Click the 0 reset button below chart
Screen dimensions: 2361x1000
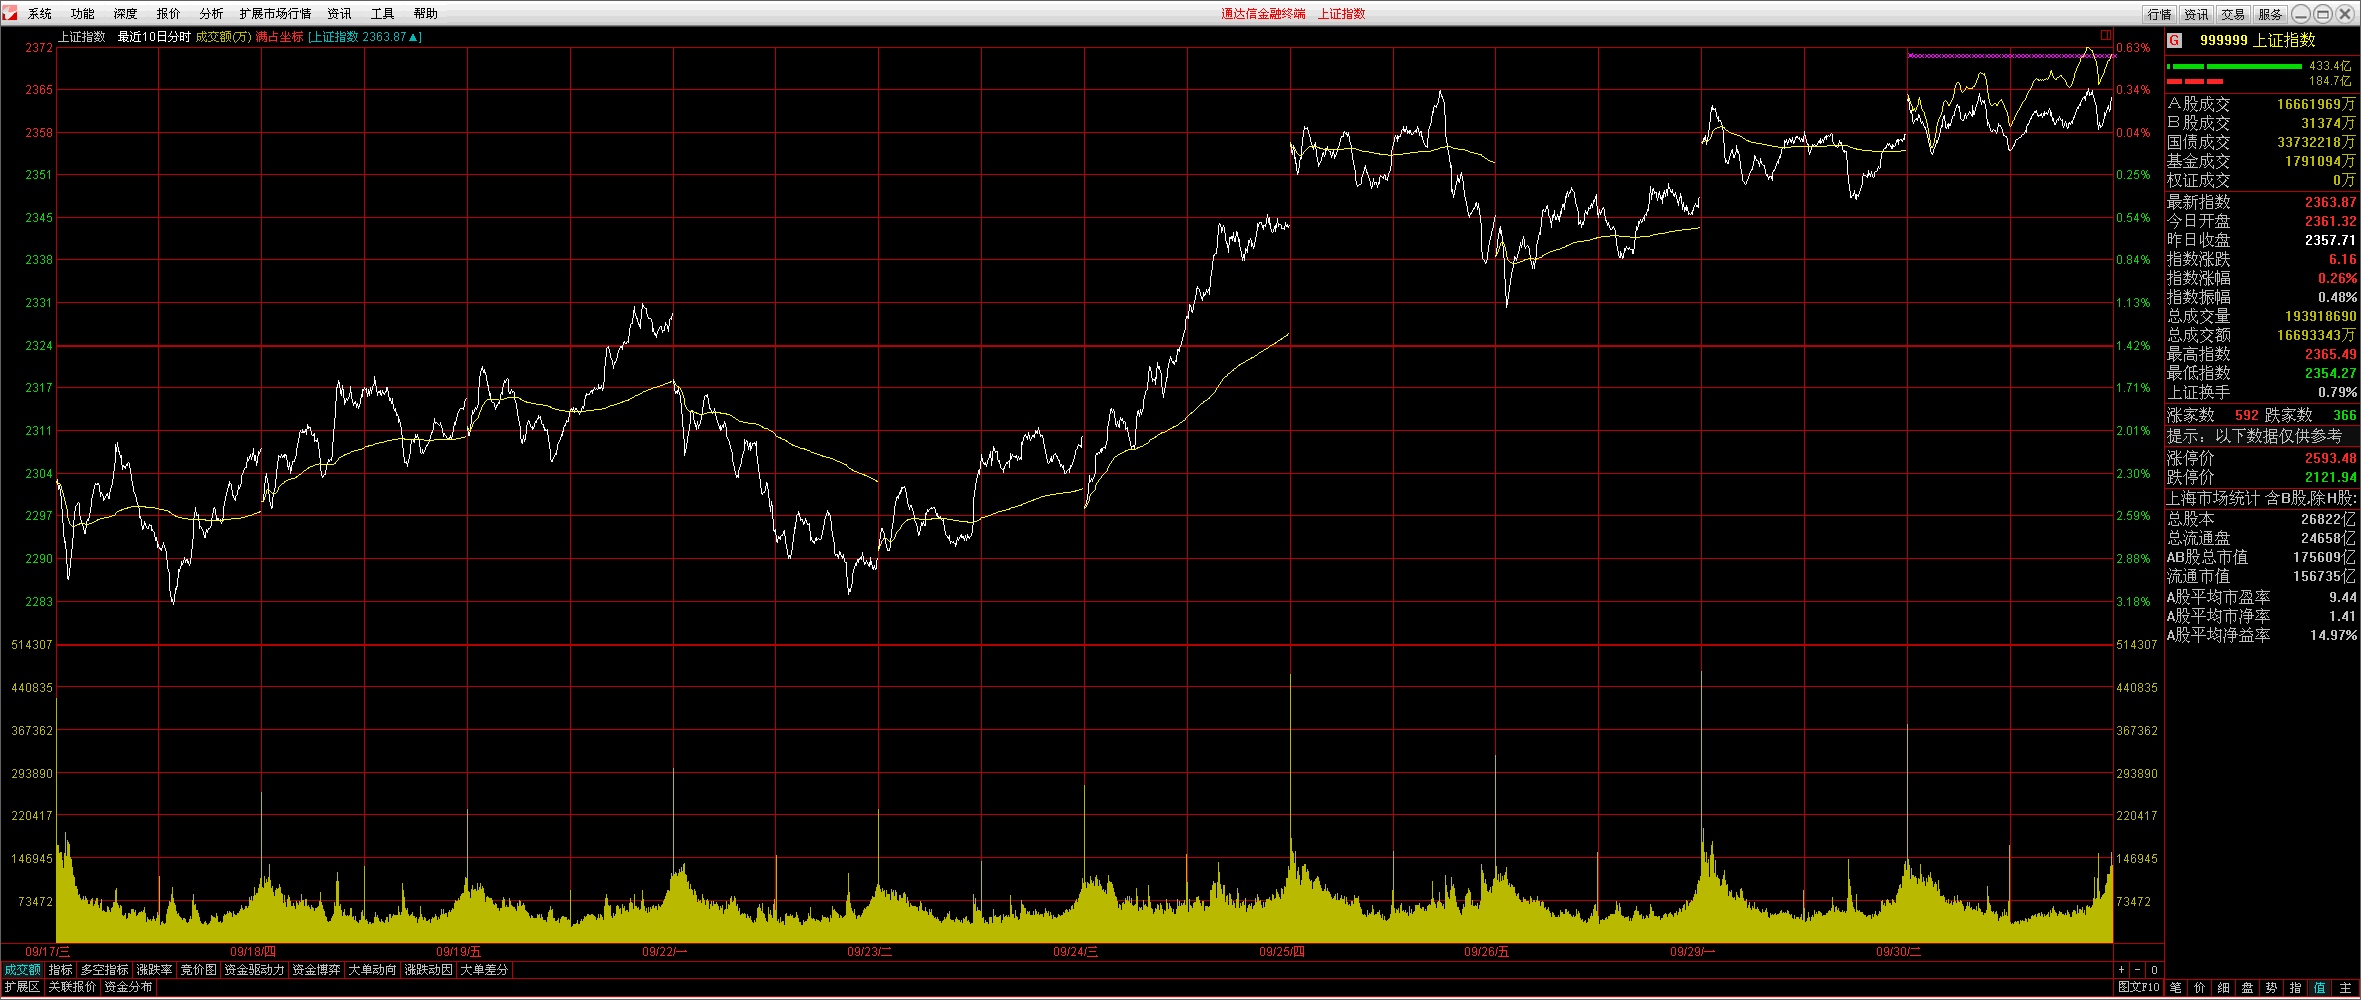[2154, 970]
